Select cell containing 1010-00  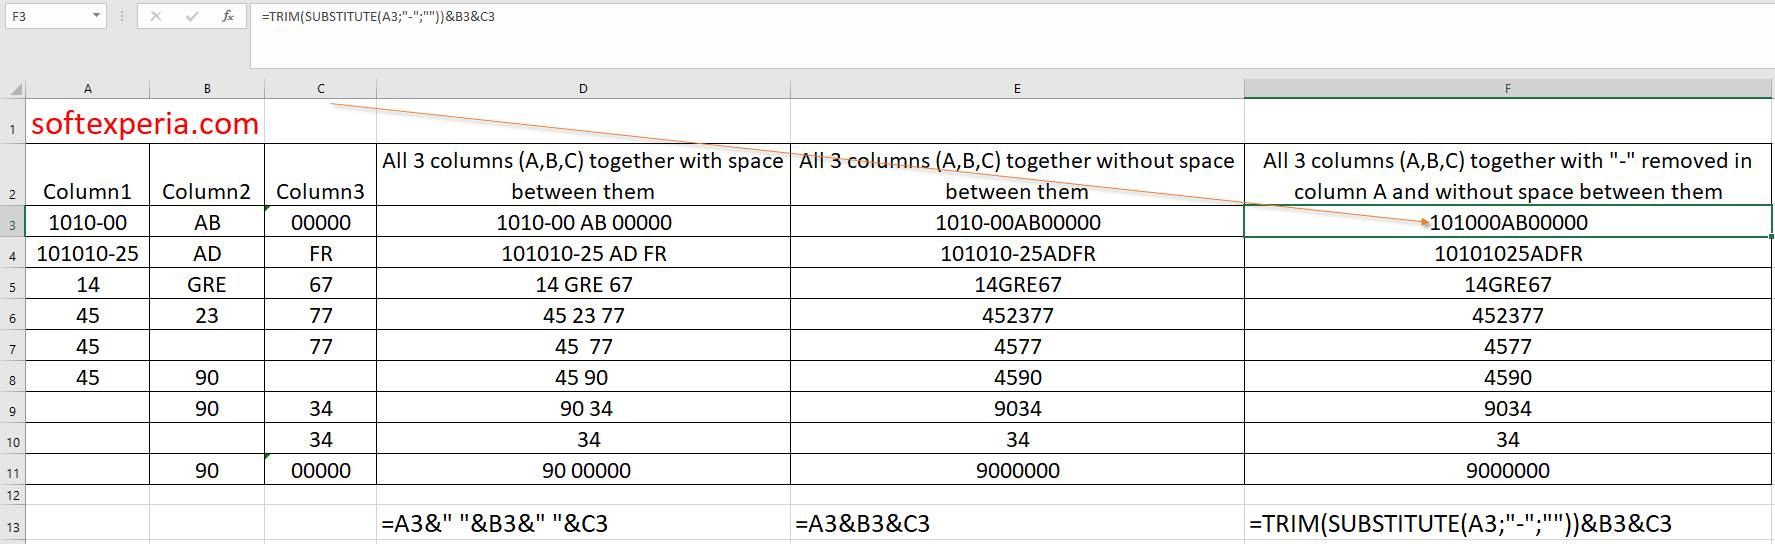pyautogui.click(x=88, y=222)
